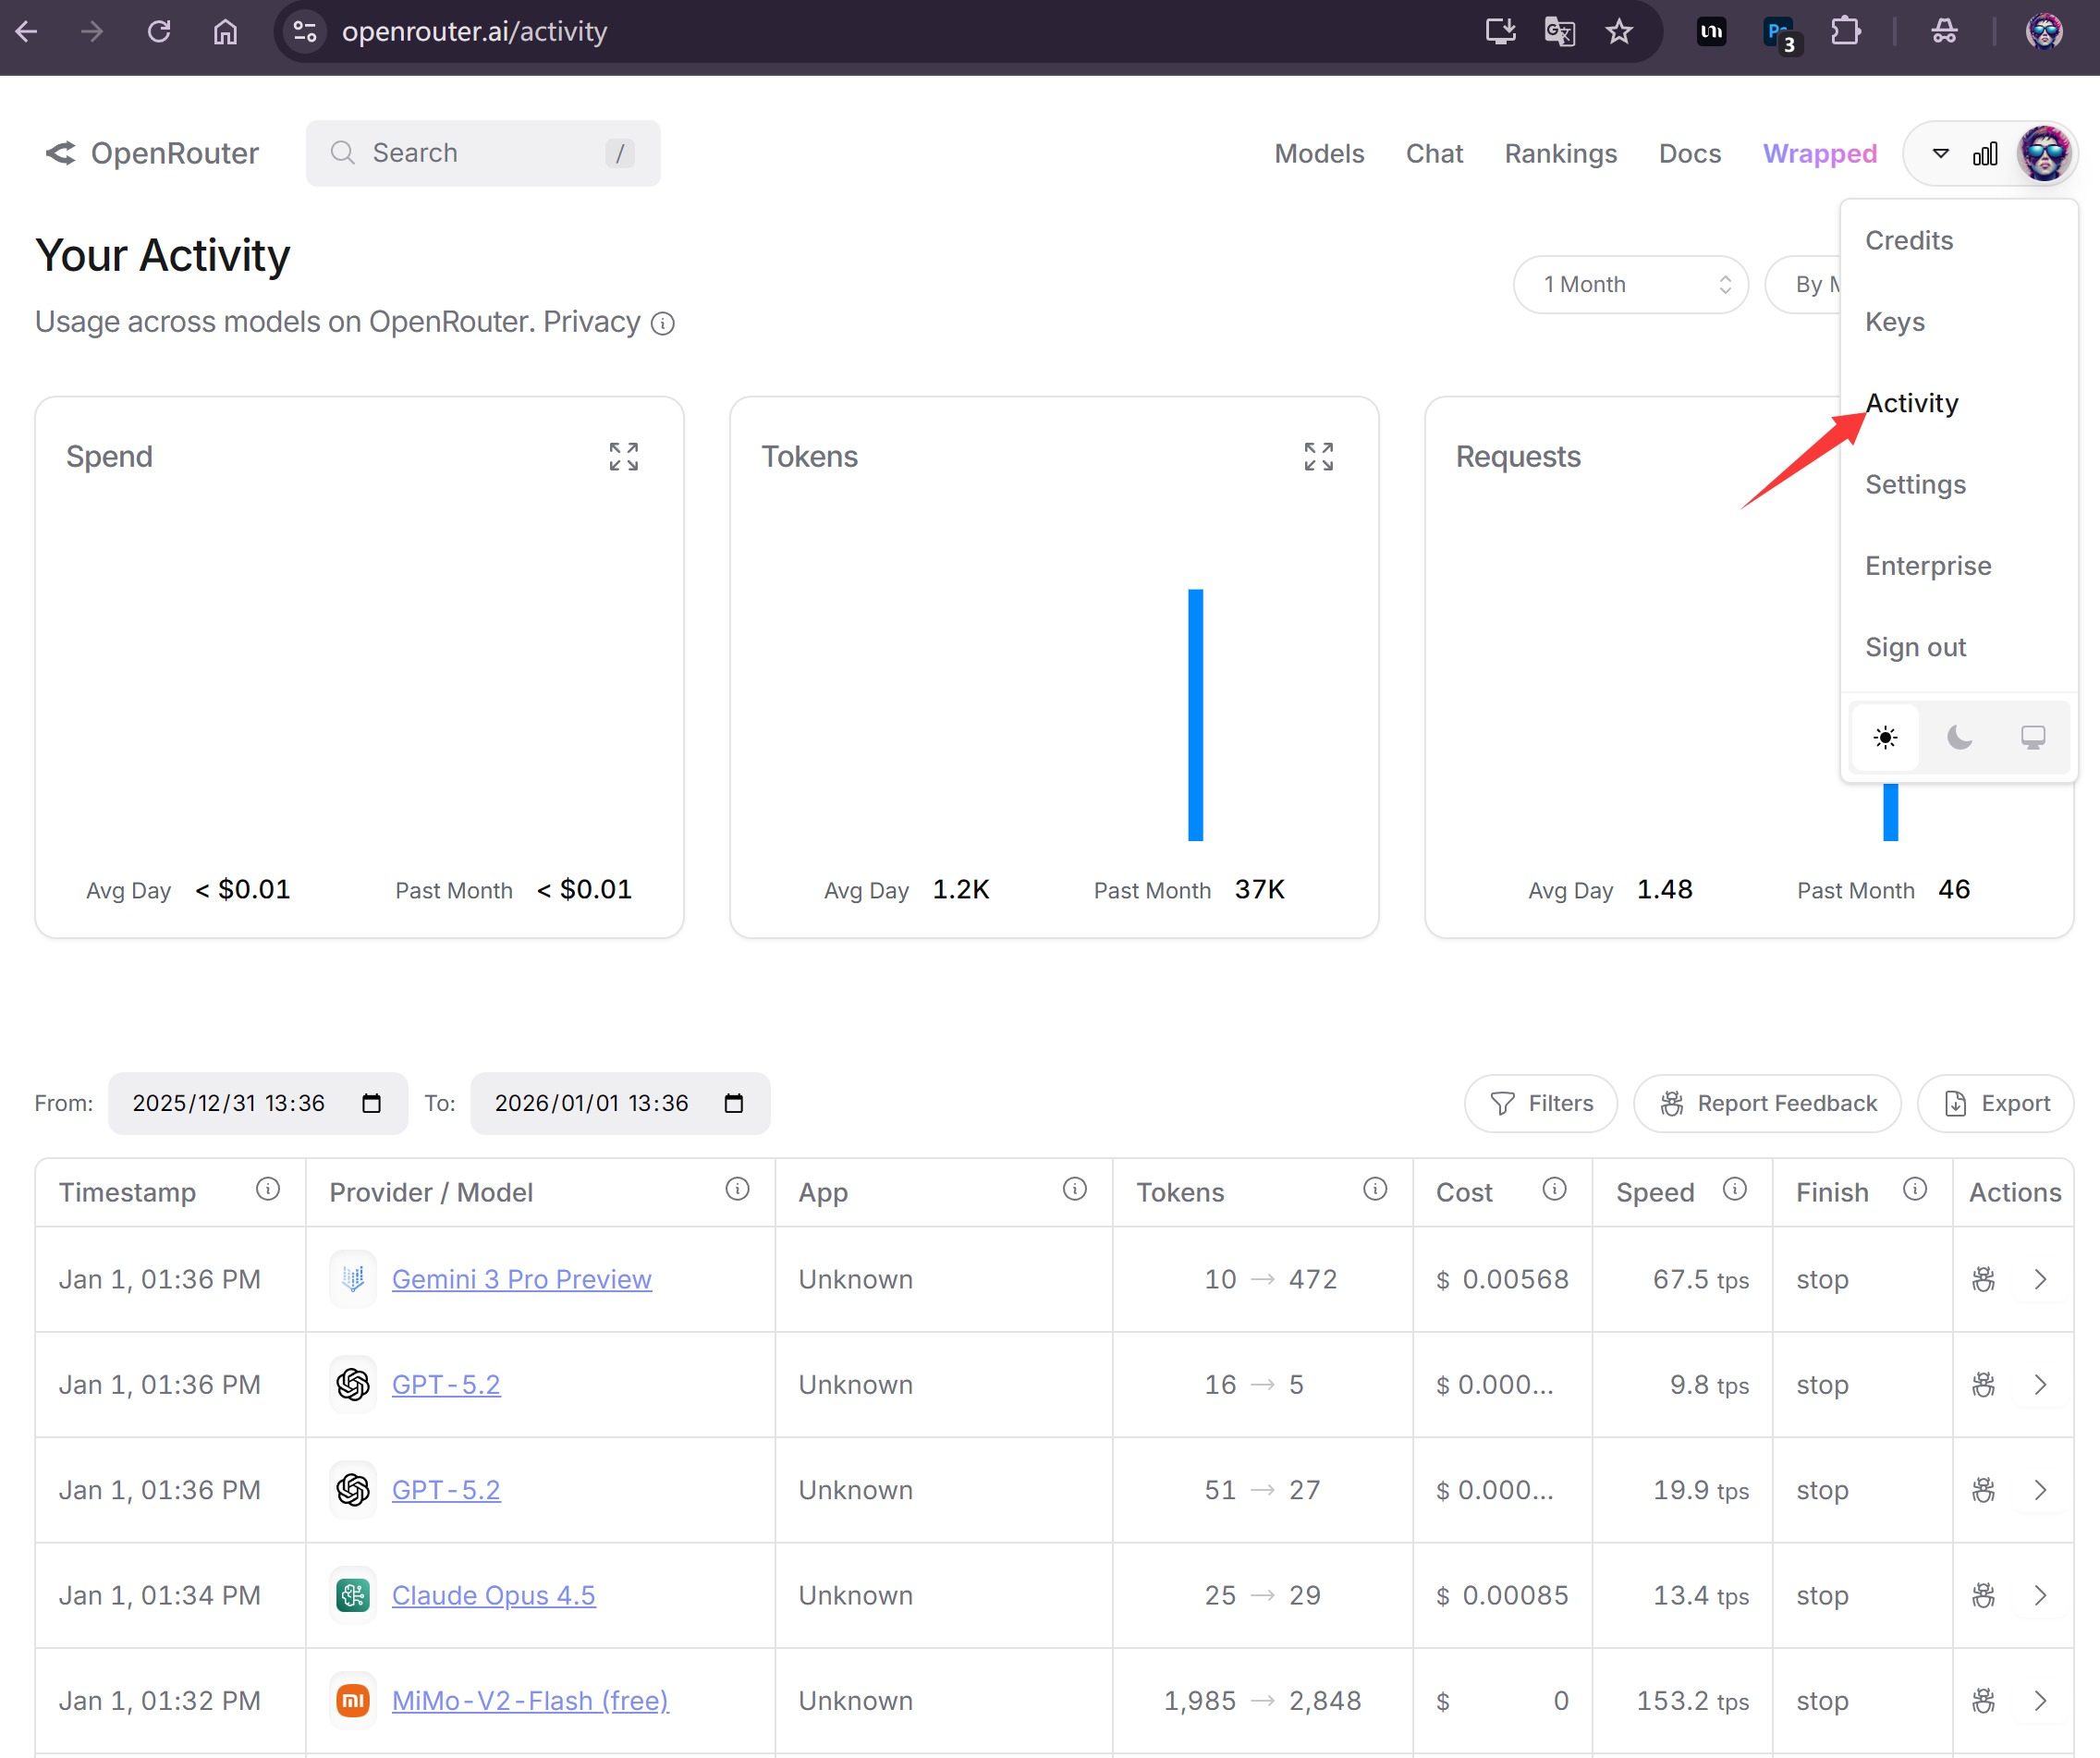
Task: Open calendar picker for From date
Action: [371, 1103]
